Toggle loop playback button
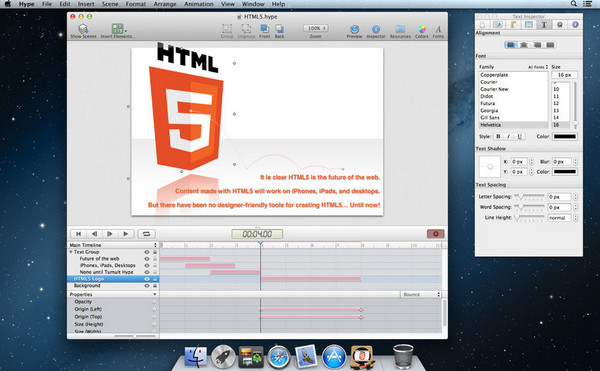The width and height of the screenshot is (600, 371). (x=146, y=234)
